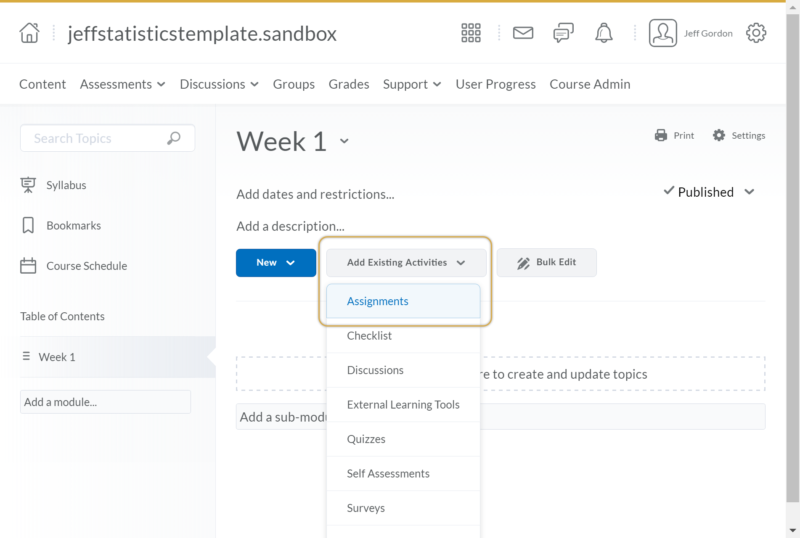Image resolution: width=800 pixels, height=538 pixels.
Task: Open the Week 1 title chevron menu
Action: tap(344, 141)
